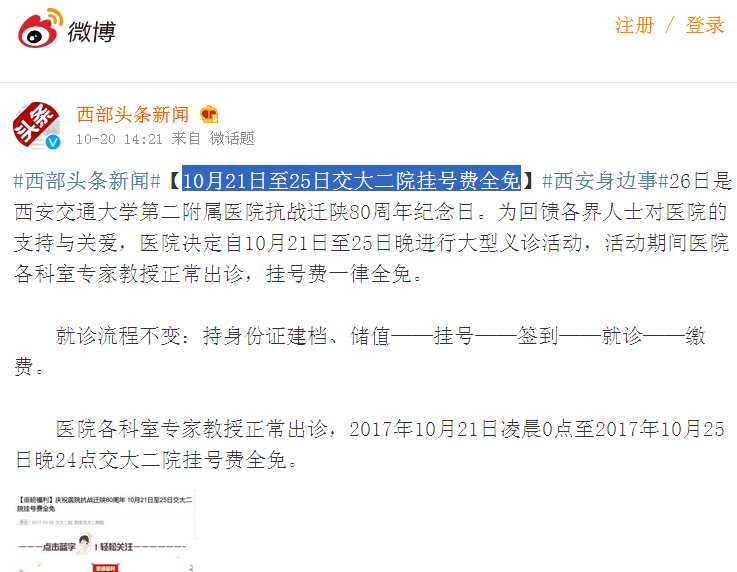Open the #西部头条新闻# hashtag topic
This screenshot has width=737, height=572.
pos(87,181)
